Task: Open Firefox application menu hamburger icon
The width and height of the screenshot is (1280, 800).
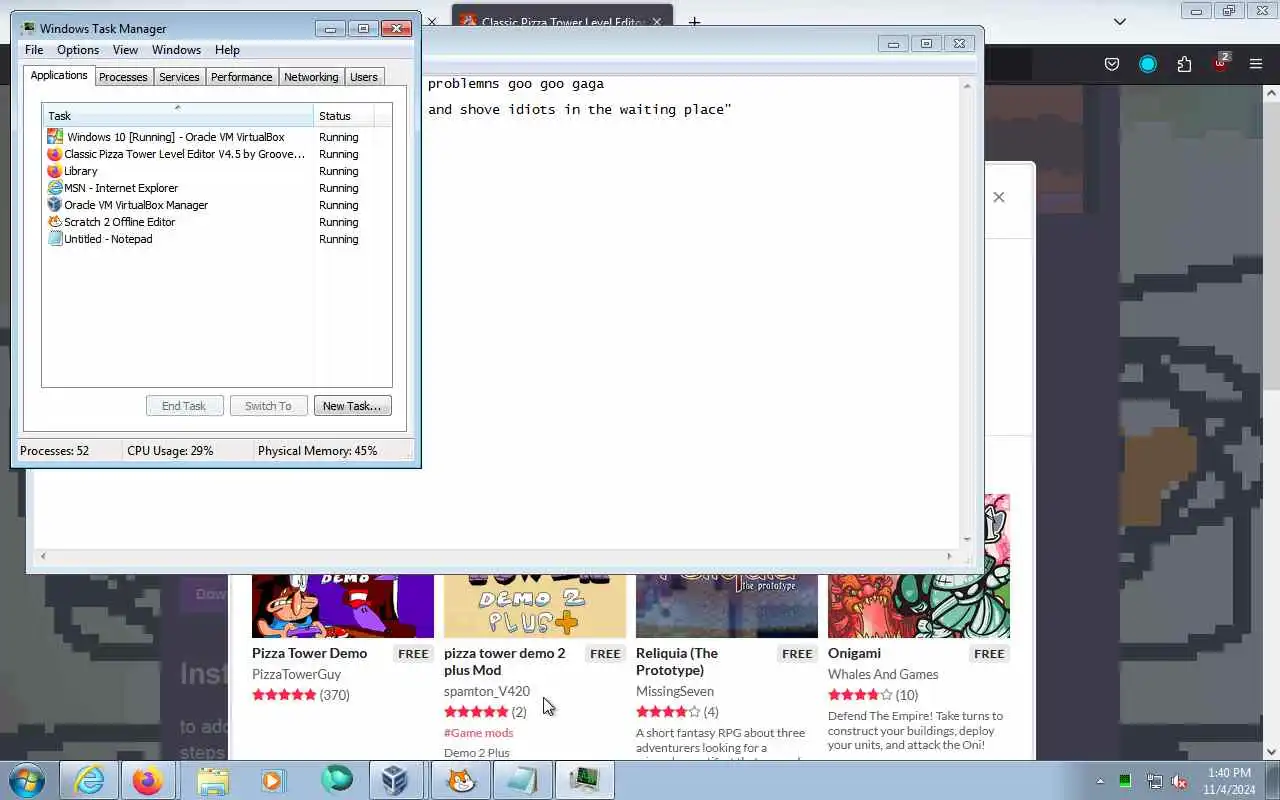Action: point(1256,64)
